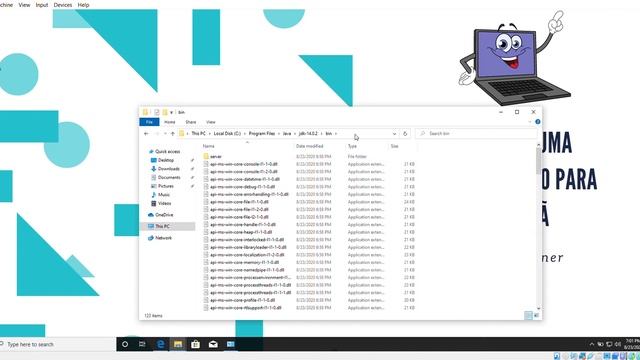Screen dimensions: 640x360
Task: Open Downloads in navigation pane
Action: pyautogui.click(x=169, y=169)
